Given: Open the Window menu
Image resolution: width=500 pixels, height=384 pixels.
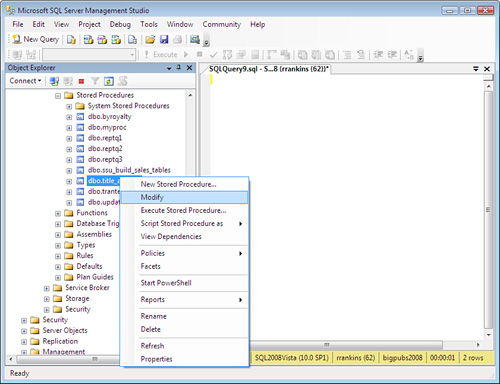Looking at the screenshot, I should click(x=180, y=24).
